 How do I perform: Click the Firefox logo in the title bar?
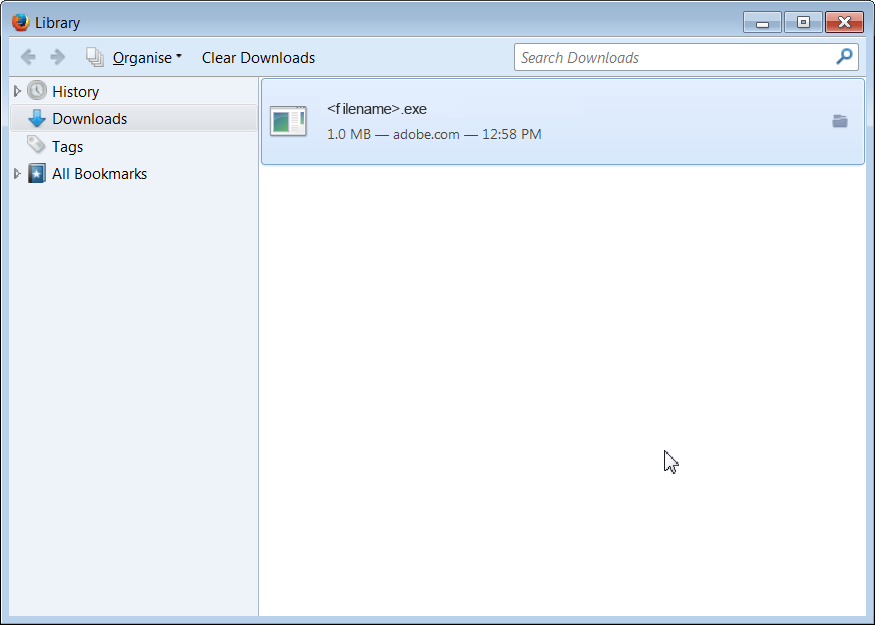point(20,21)
